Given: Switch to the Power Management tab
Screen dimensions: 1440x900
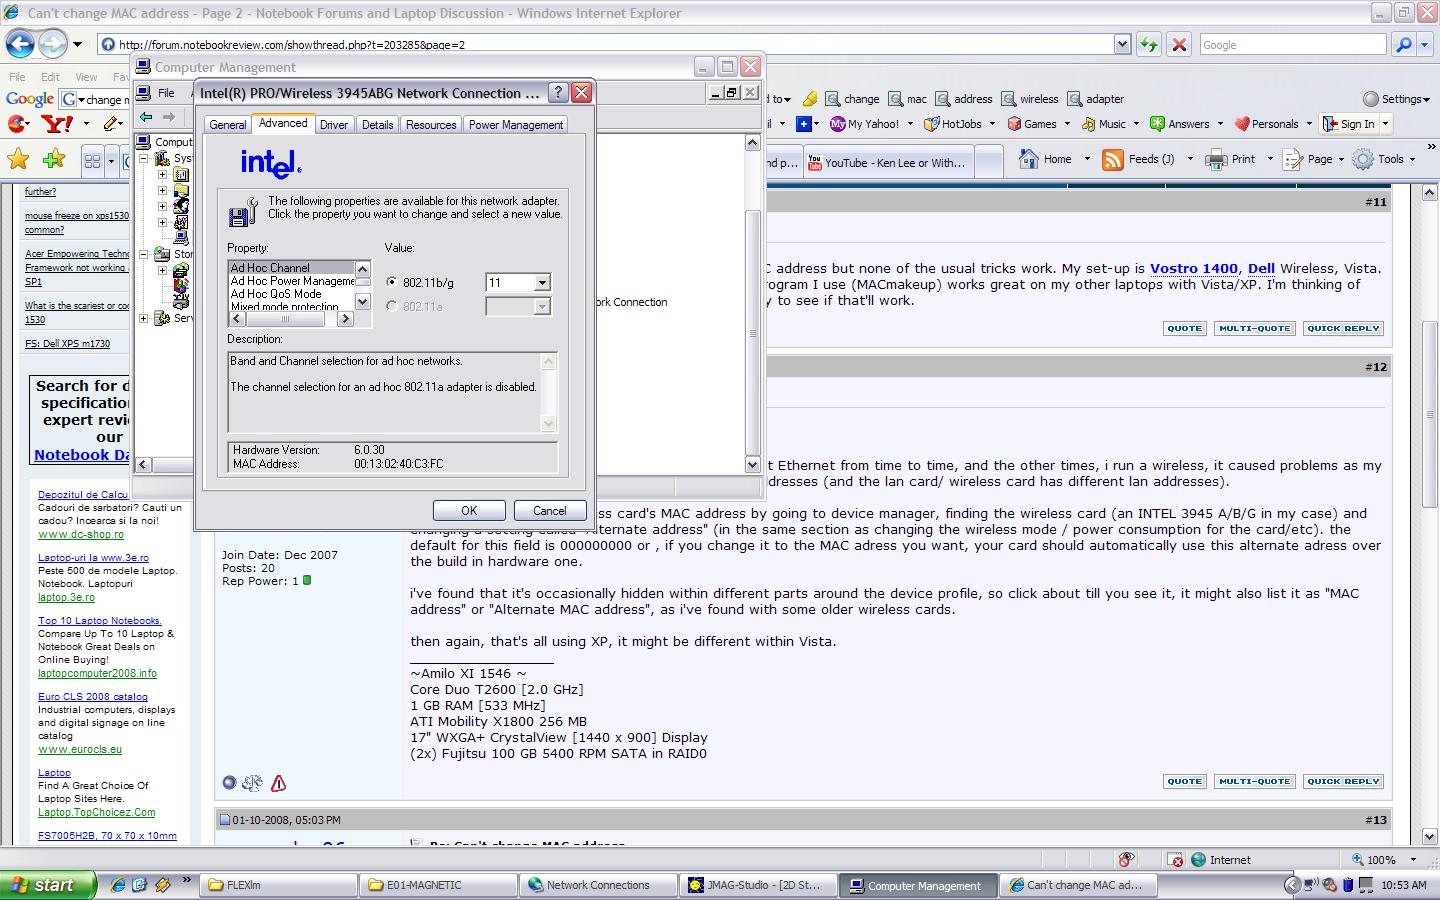Looking at the screenshot, I should pyautogui.click(x=516, y=125).
